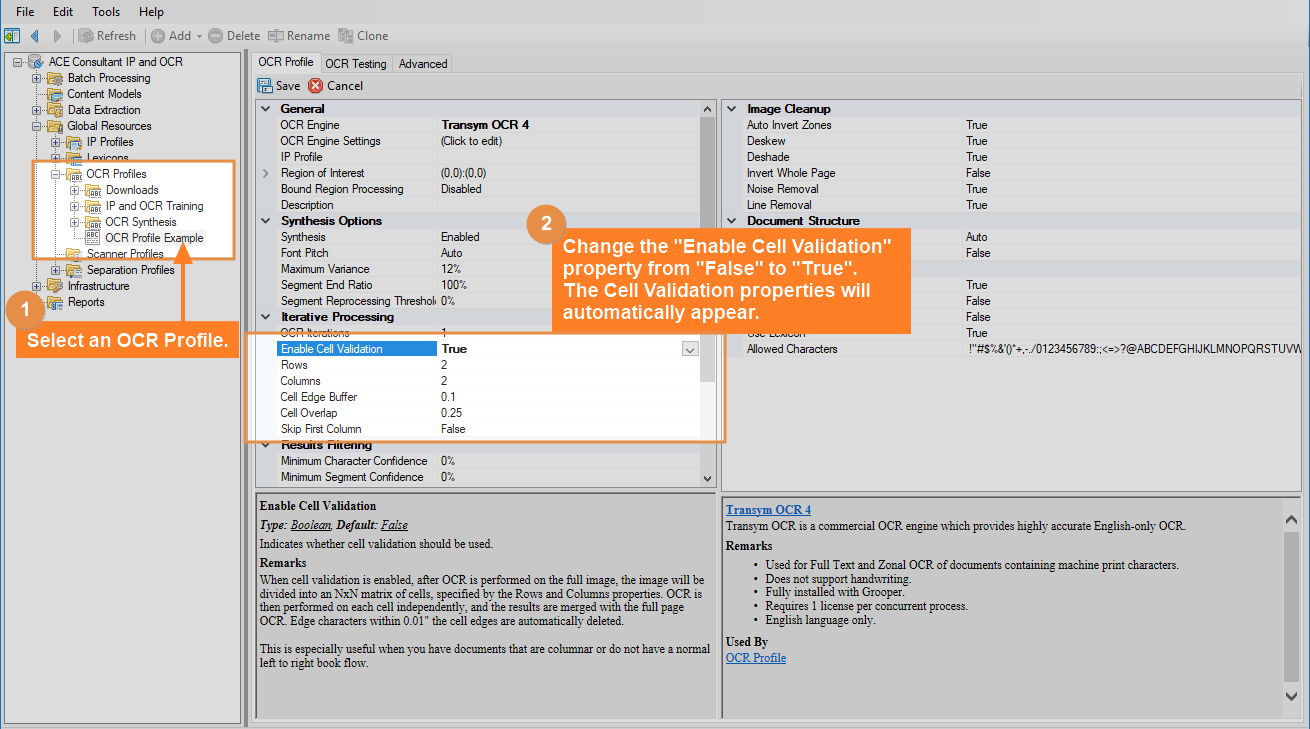This screenshot has width=1310, height=729.
Task: Click the Save icon in OCR Profile
Action: click(x=266, y=86)
